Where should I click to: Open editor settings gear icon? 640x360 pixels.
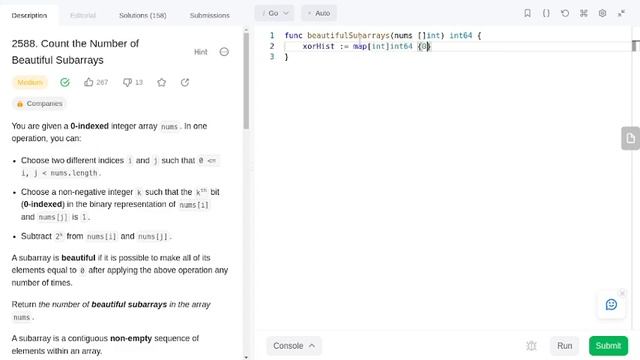pos(602,13)
